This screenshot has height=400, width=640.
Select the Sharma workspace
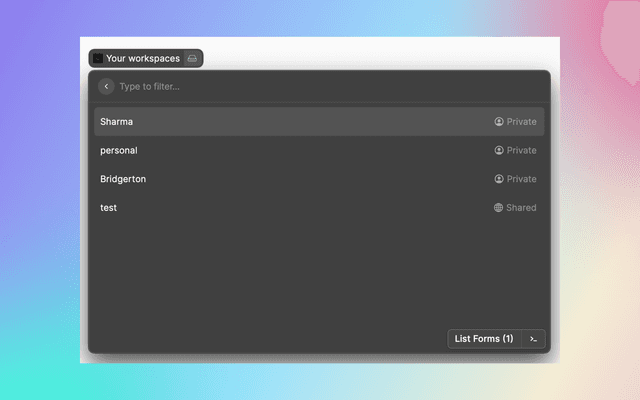[117, 122]
